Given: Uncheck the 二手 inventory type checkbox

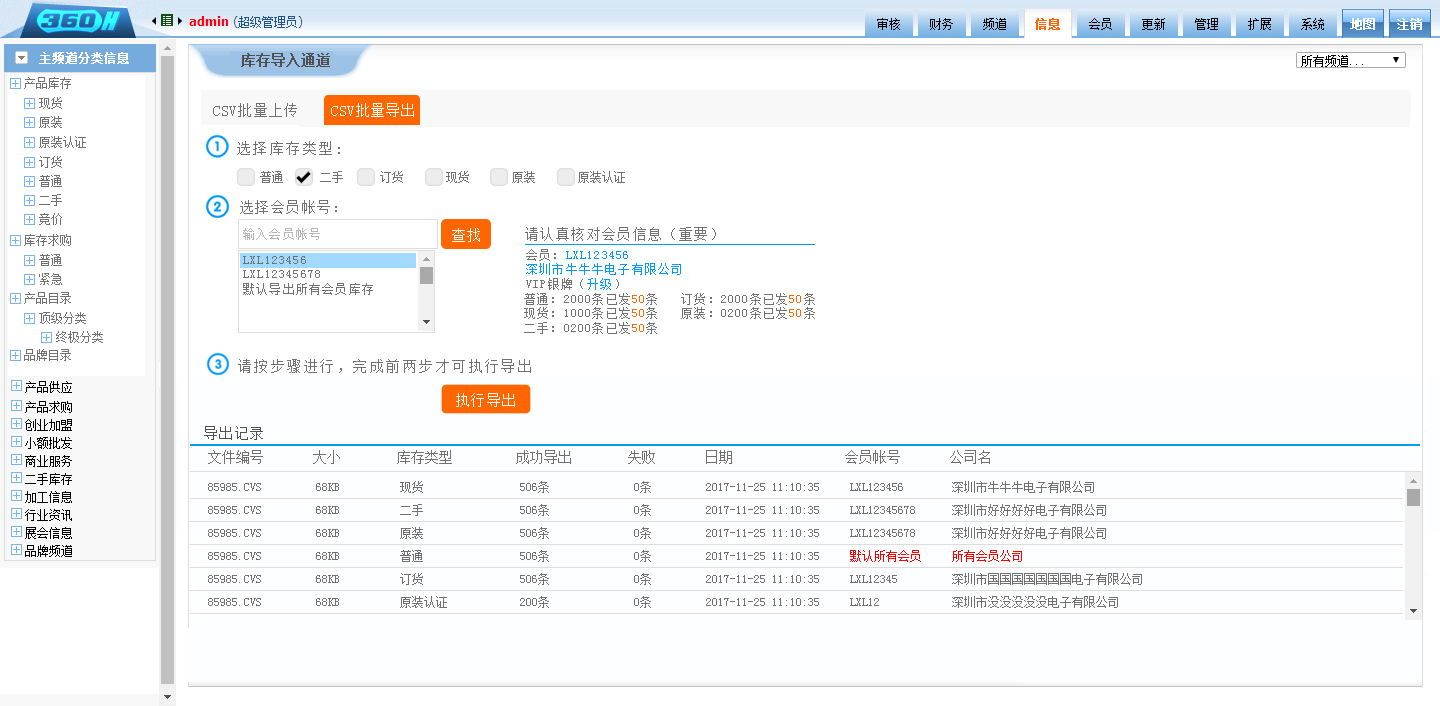Looking at the screenshot, I should point(304,177).
